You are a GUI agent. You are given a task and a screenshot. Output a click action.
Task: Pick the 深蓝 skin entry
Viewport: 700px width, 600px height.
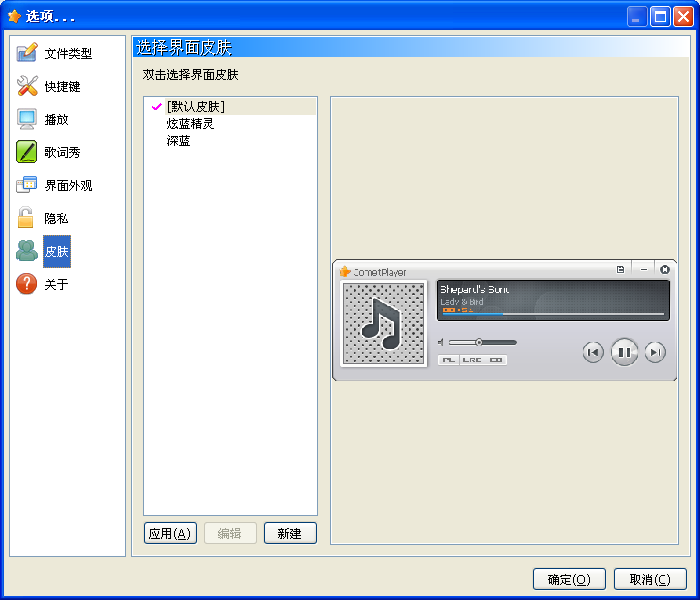179,141
